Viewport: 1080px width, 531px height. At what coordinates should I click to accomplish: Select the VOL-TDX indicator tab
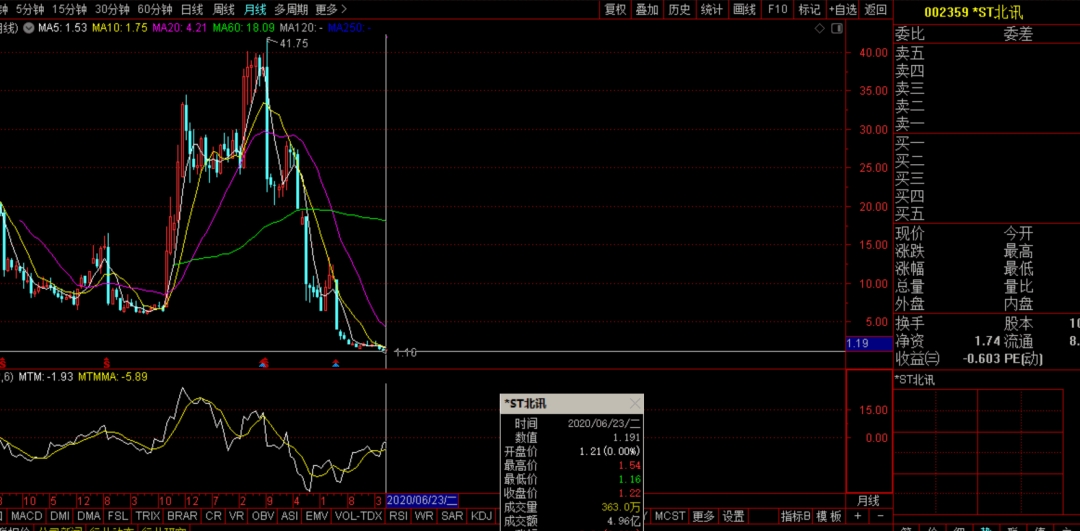coord(357,516)
